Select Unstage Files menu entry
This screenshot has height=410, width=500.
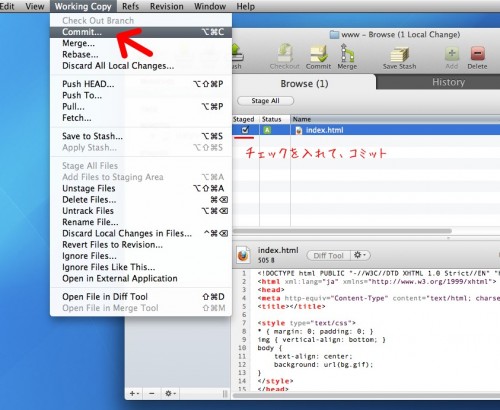[x=141, y=188]
